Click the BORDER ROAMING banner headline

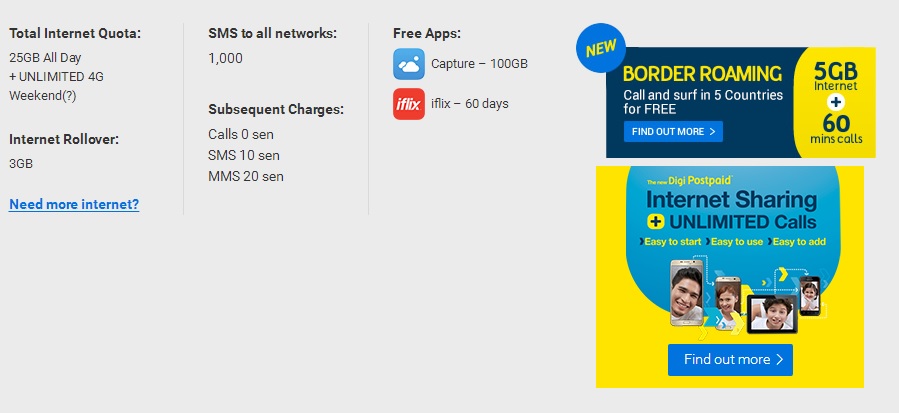702,74
